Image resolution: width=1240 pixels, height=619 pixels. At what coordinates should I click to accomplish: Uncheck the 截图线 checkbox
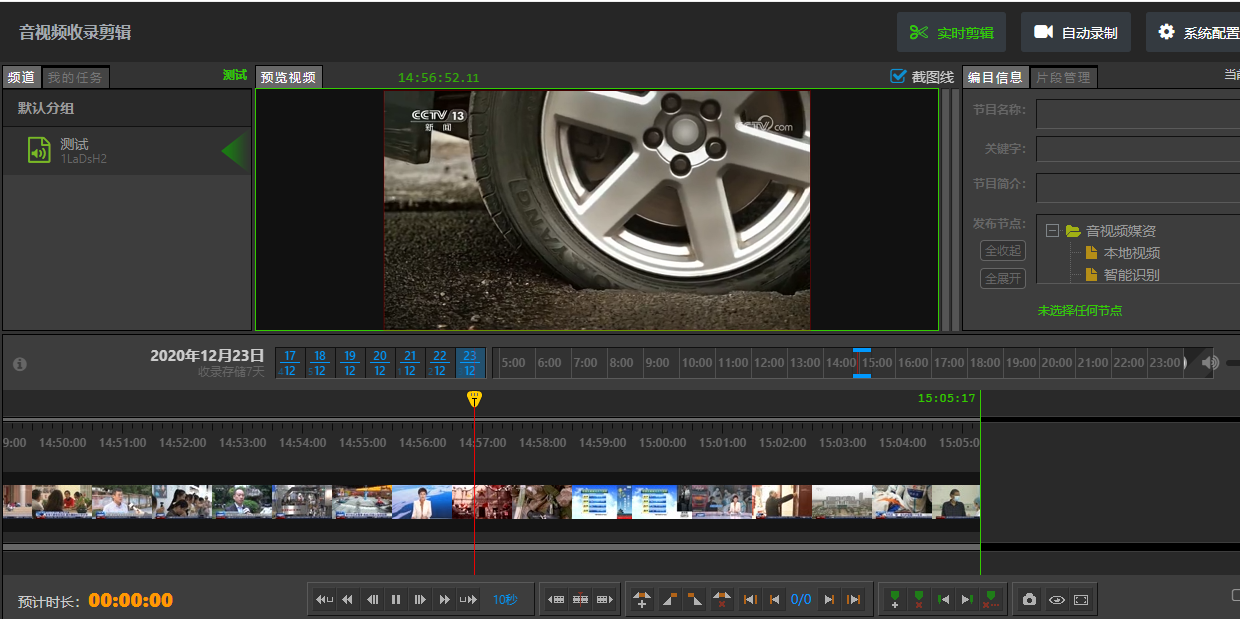(x=898, y=77)
